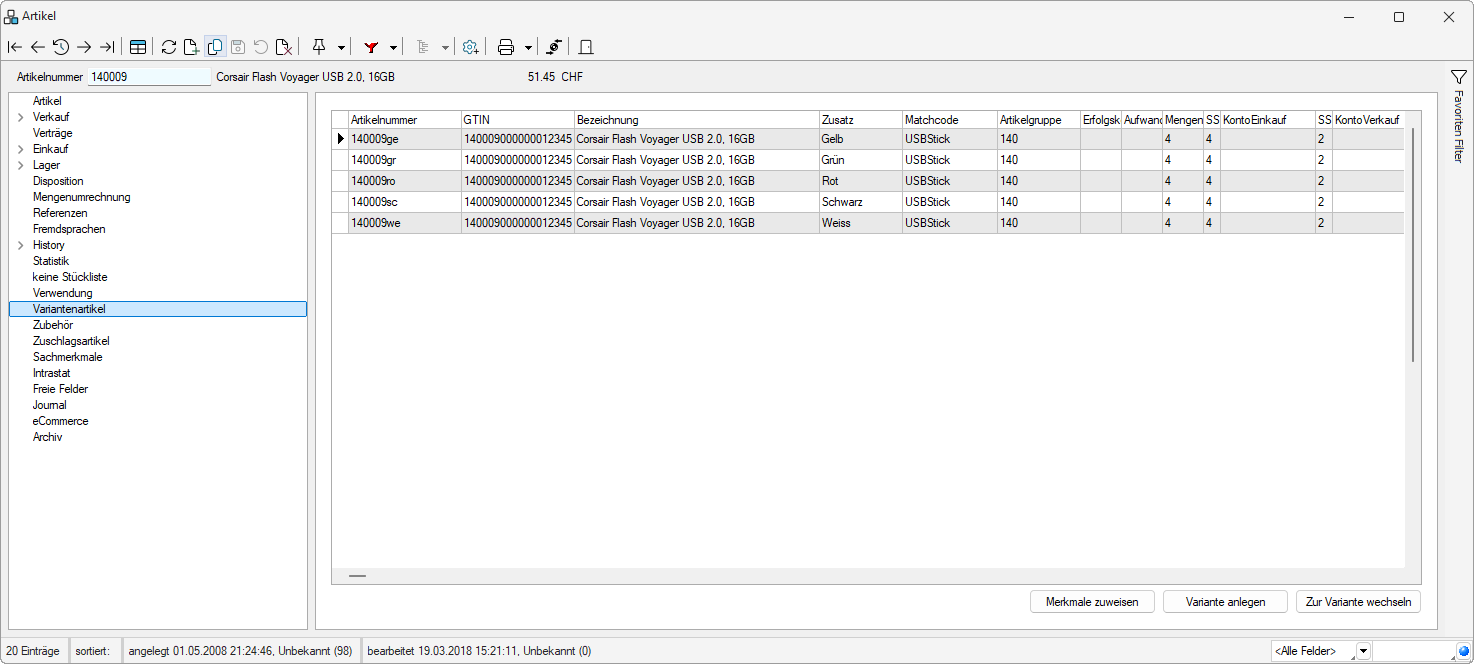
Task: Open the Verträge tree entry
Action: pos(52,133)
